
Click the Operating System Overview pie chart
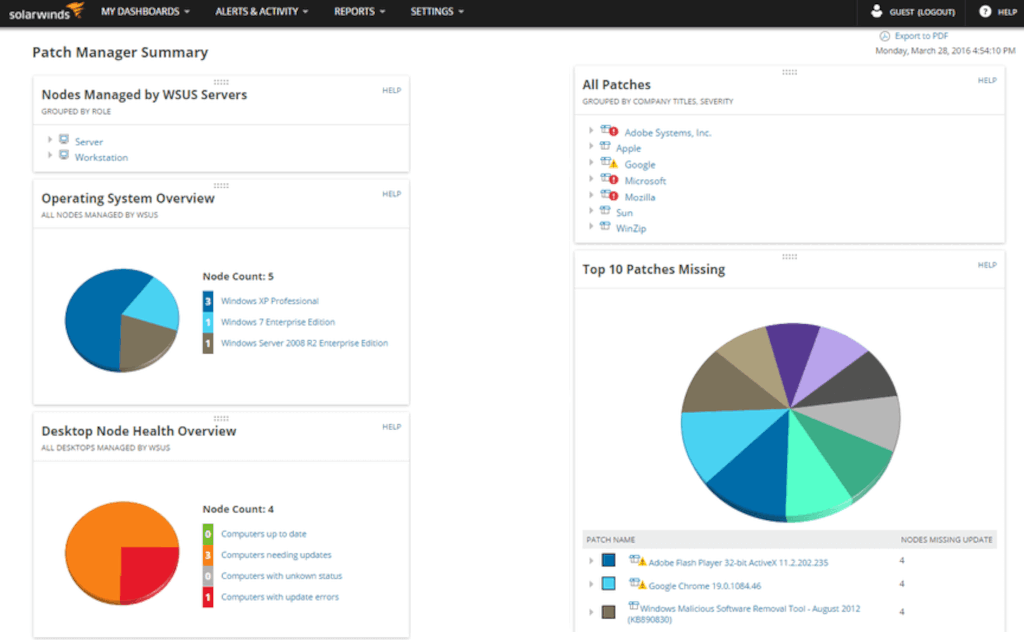click(x=122, y=320)
